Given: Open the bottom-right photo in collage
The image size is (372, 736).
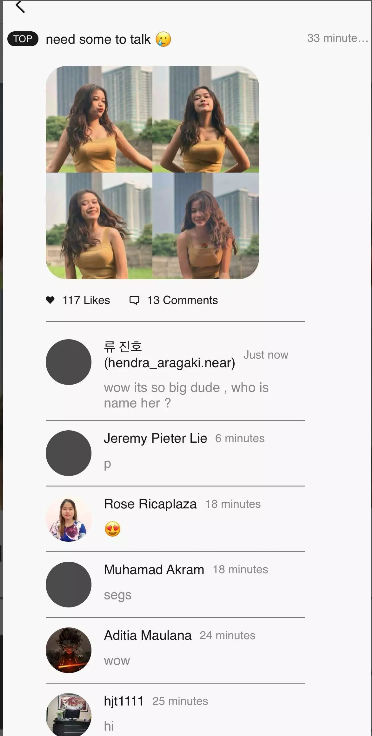Looking at the screenshot, I should click(205, 226).
